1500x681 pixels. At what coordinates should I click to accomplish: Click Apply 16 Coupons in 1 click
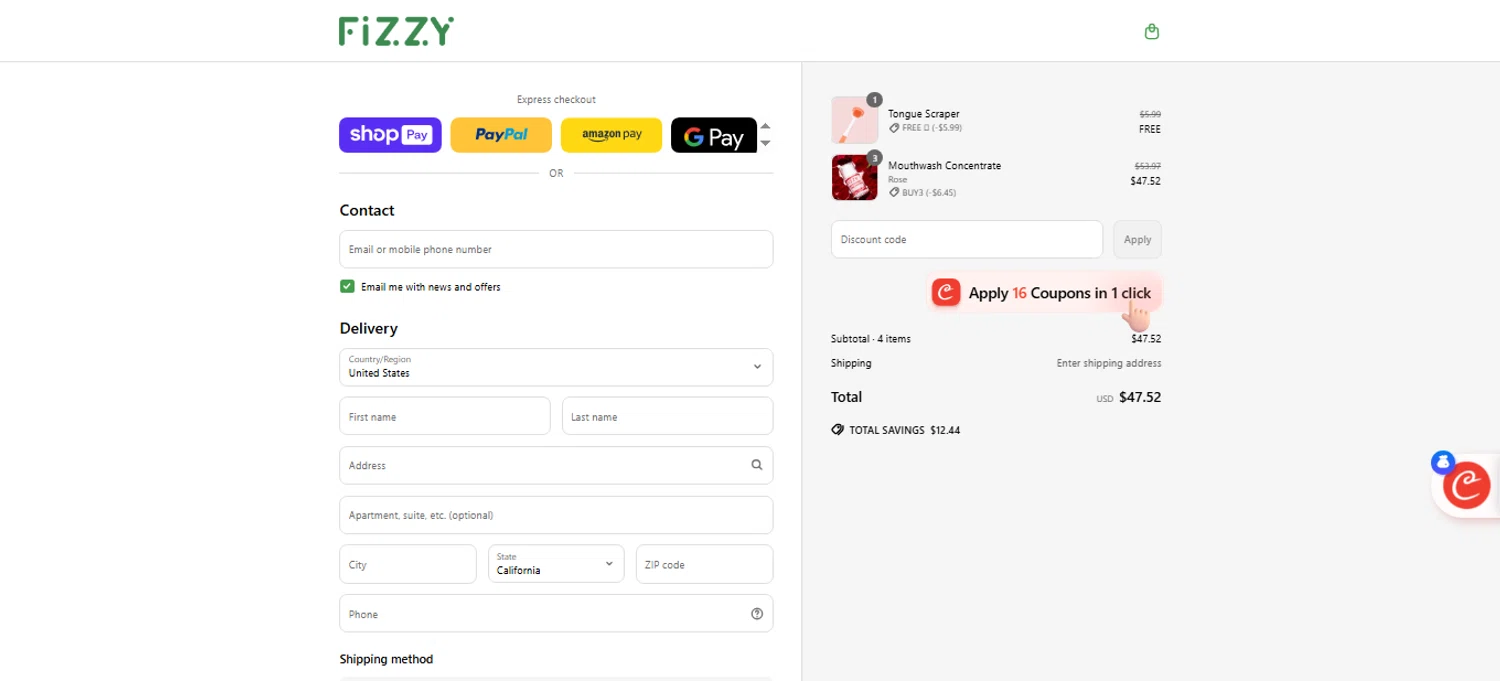pyautogui.click(x=1044, y=293)
